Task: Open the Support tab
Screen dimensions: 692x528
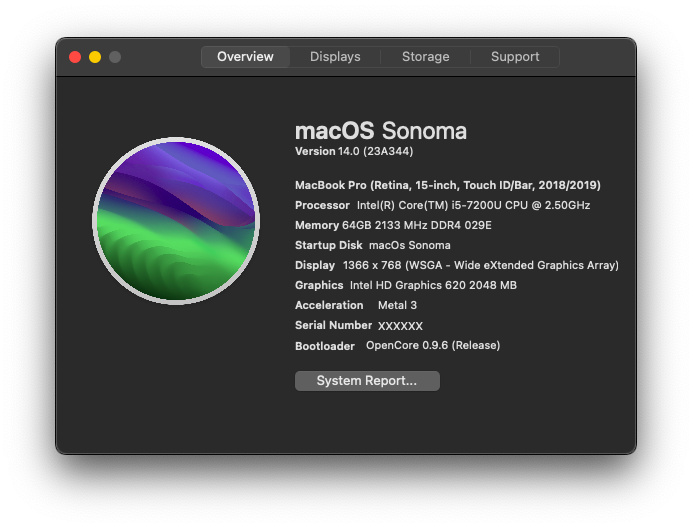Action: (x=515, y=57)
